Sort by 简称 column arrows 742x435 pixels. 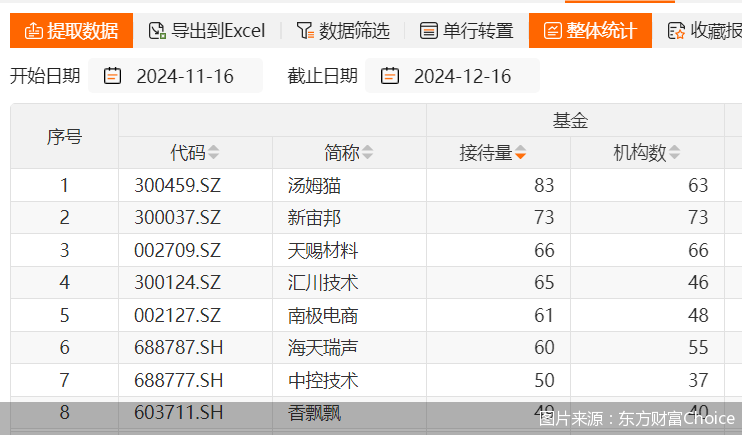pyautogui.click(x=367, y=153)
